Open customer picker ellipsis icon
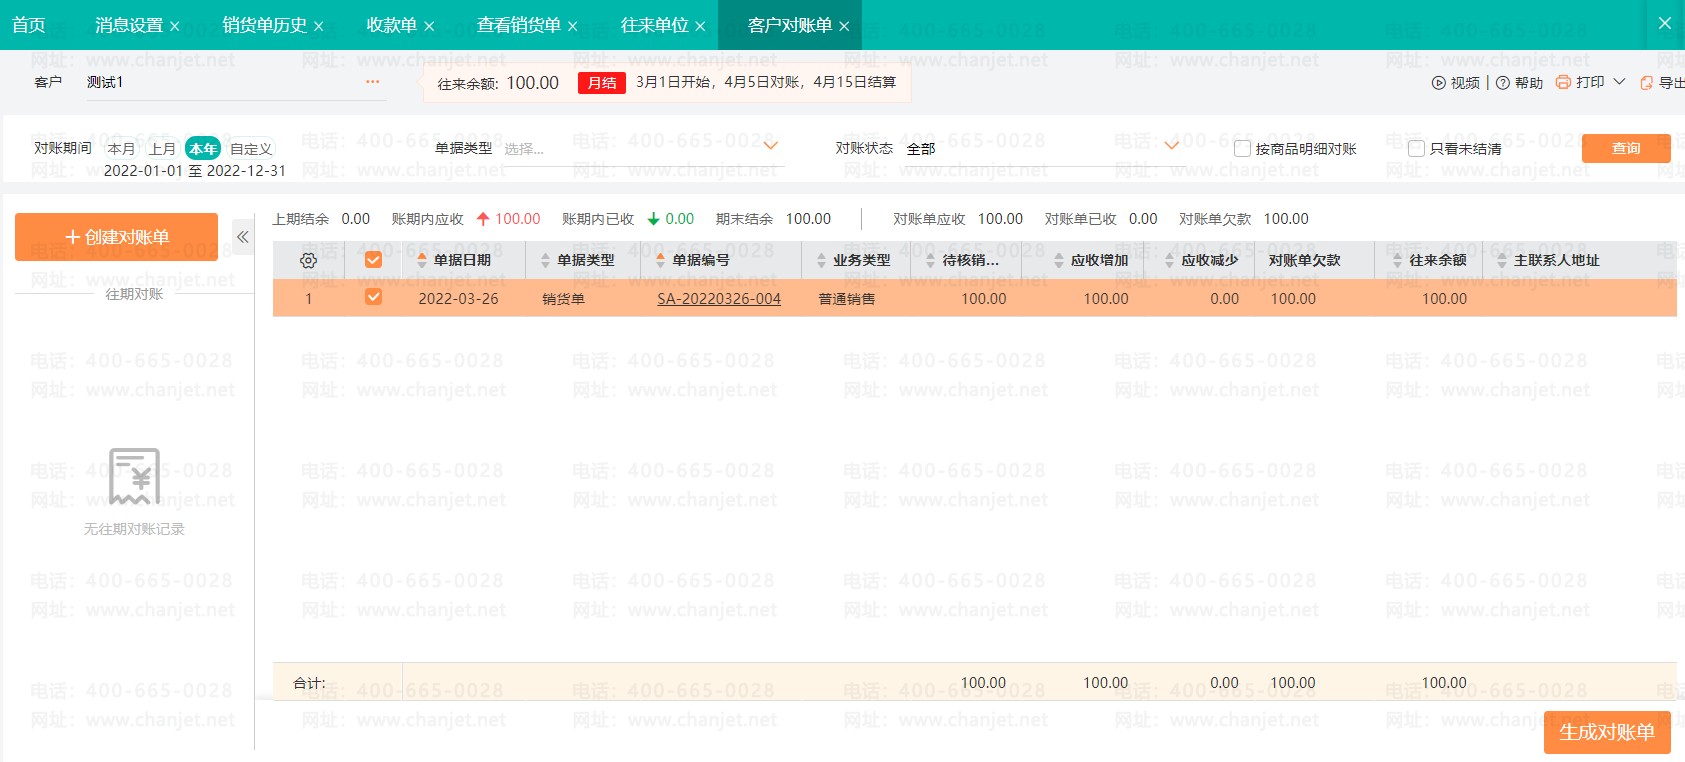This screenshot has height=762, width=1685. click(x=372, y=82)
